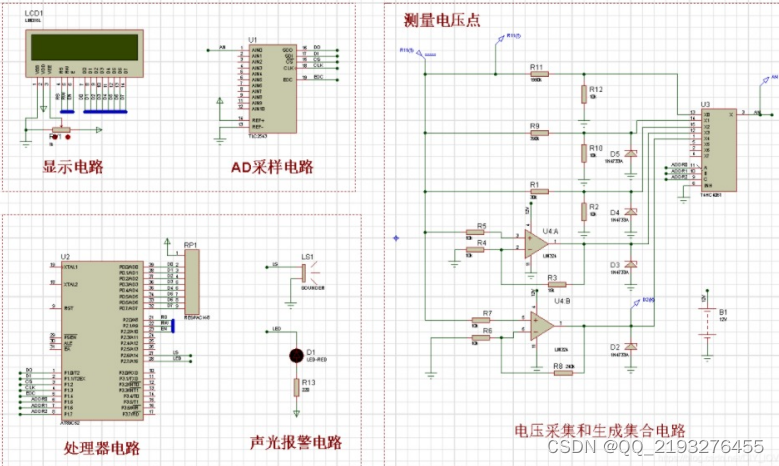Select the D1 red LED
779x466 pixels.
click(296, 355)
